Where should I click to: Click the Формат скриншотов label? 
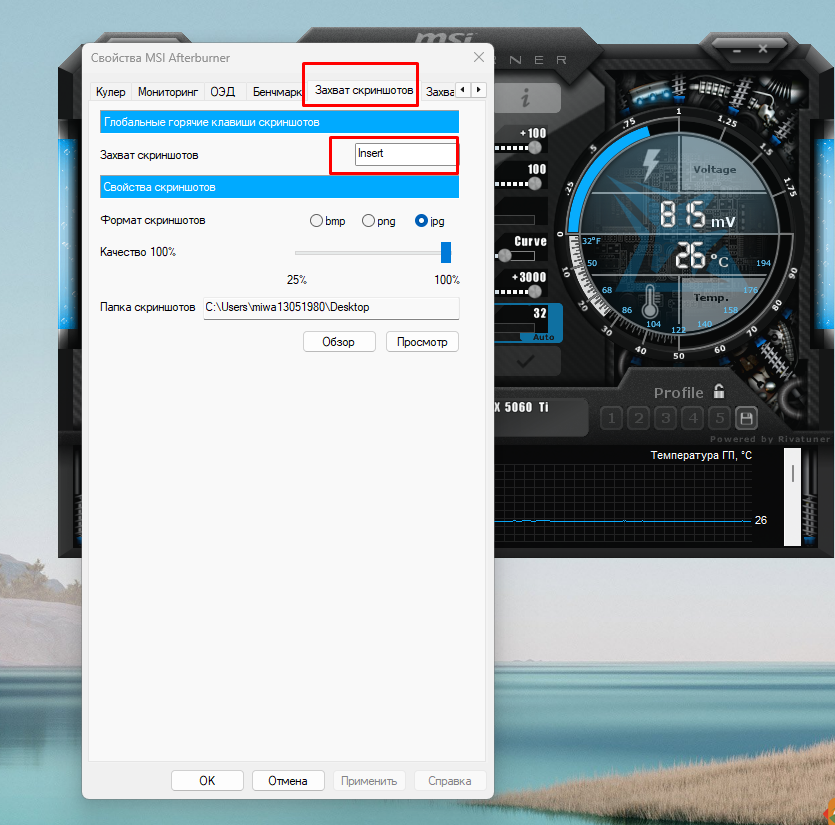153,220
